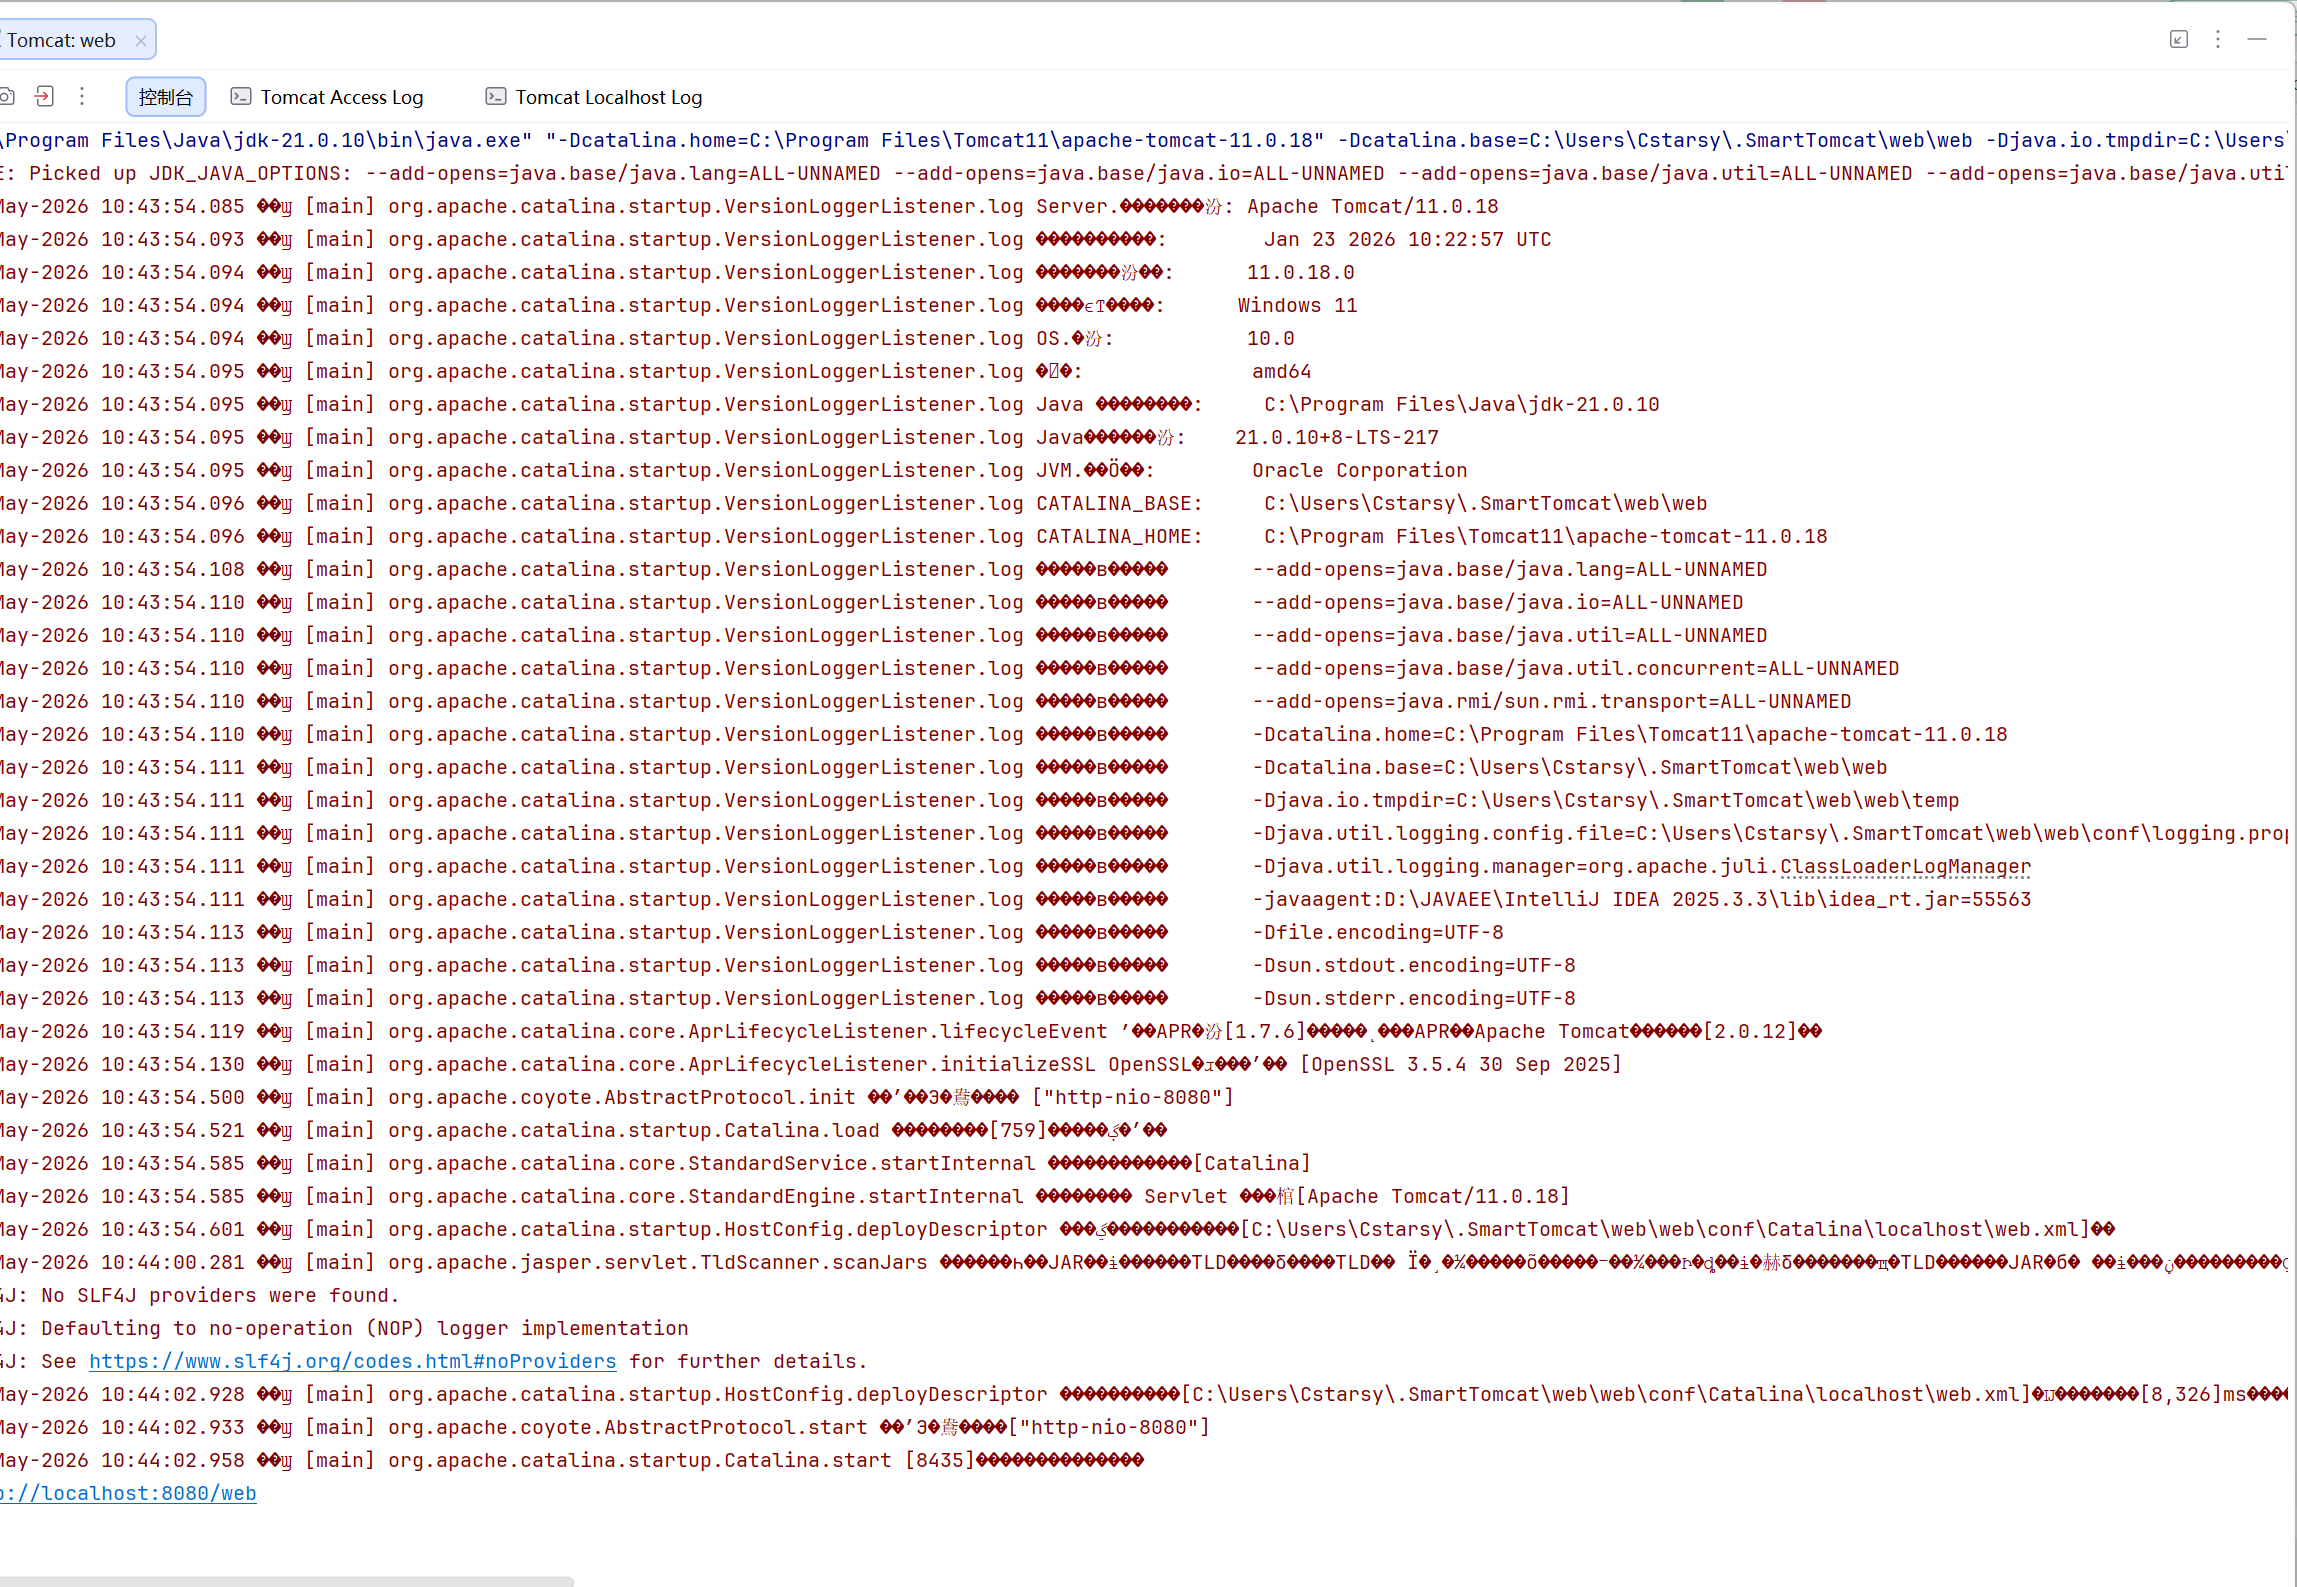Click the version number "11.0.18.0"
The height and width of the screenshot is (1587, 2297).
pyautogui.click(x=1301, y=272)
